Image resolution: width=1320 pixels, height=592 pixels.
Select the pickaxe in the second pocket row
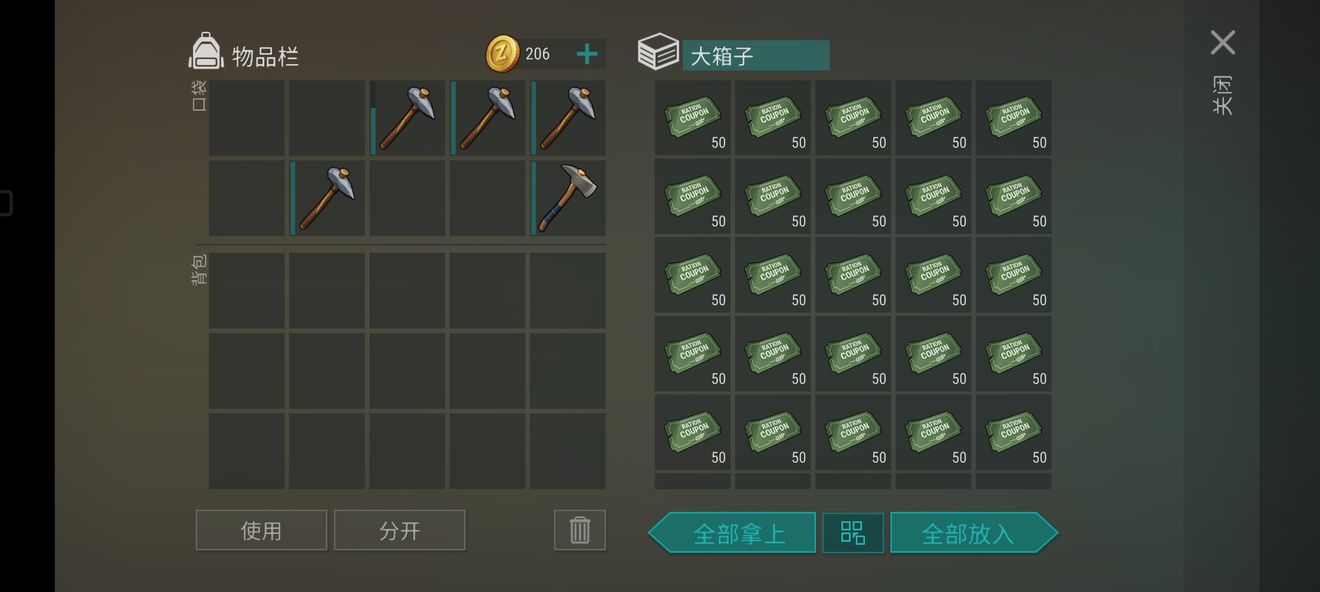327,198
